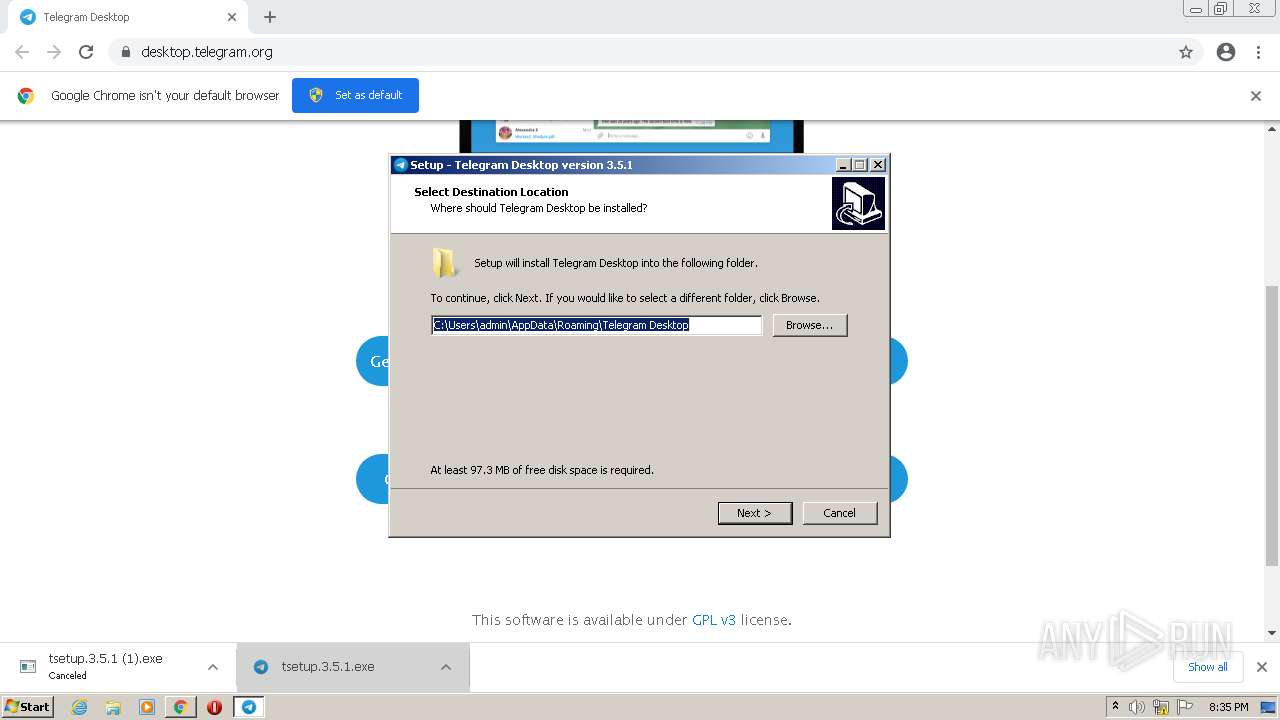
Task: Click the Chrome icon in notification bar
Action: [x=26, y=96]
